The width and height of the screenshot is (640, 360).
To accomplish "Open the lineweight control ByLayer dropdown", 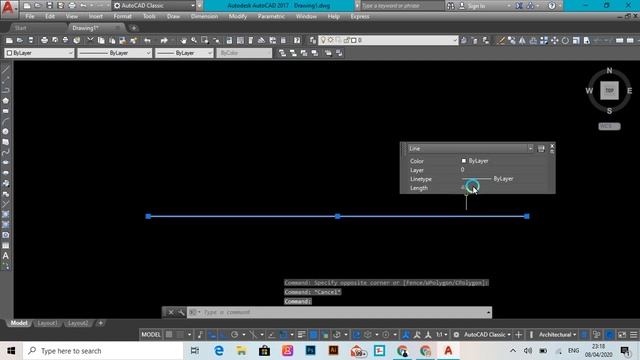I will [x=184, y=53].
